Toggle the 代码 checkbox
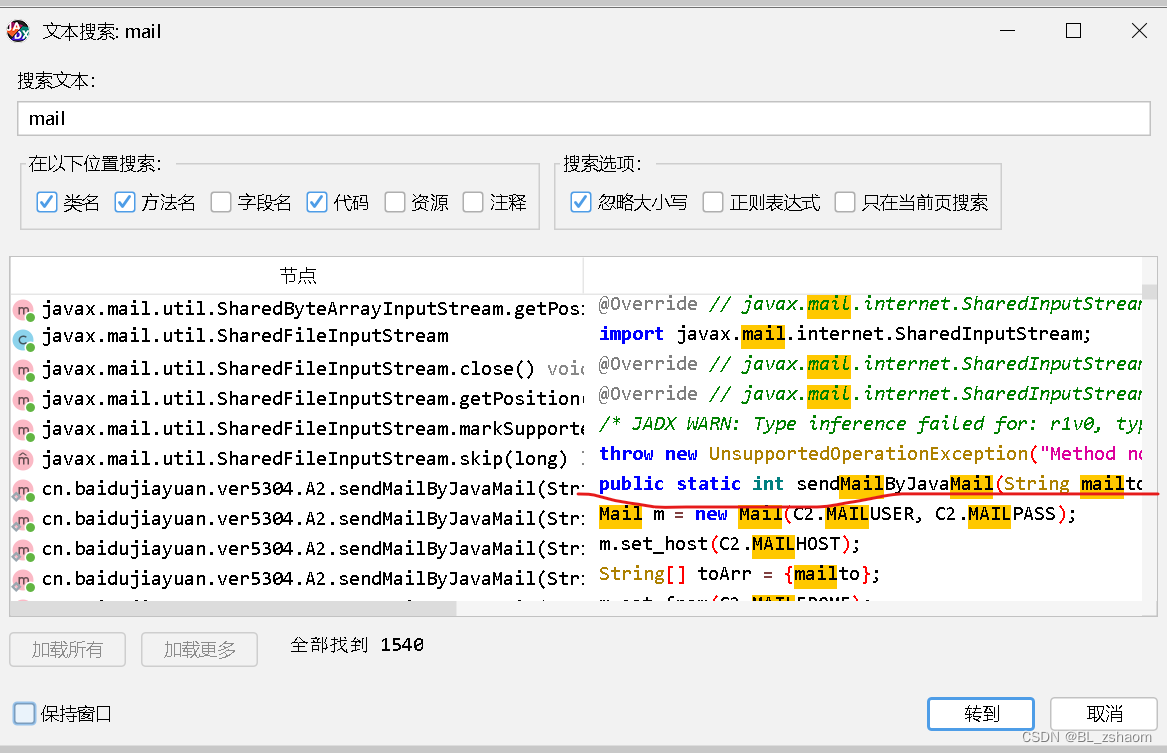1167x753 pixels. pos(316,202)
